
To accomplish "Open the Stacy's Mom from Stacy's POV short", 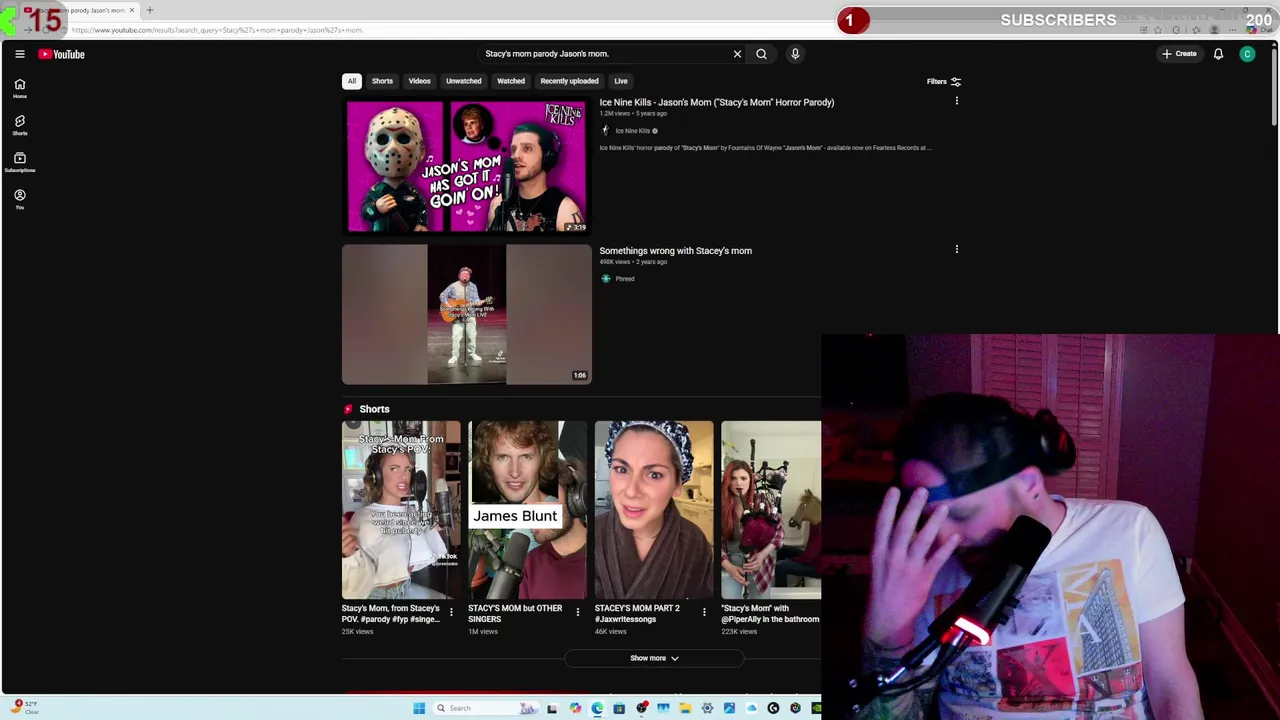I will click(401, 510).
